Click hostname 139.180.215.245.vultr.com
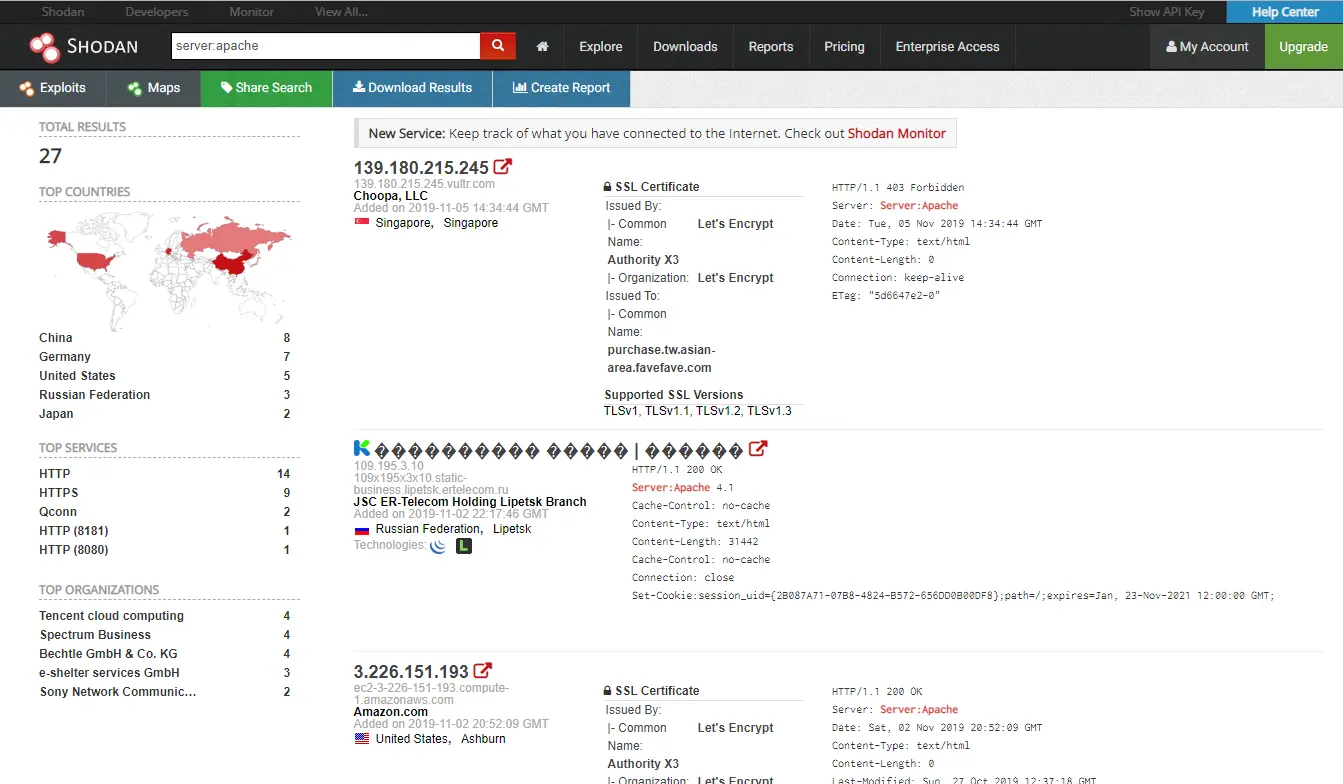This screenshot has height=784, width=1343. point(424,184)
